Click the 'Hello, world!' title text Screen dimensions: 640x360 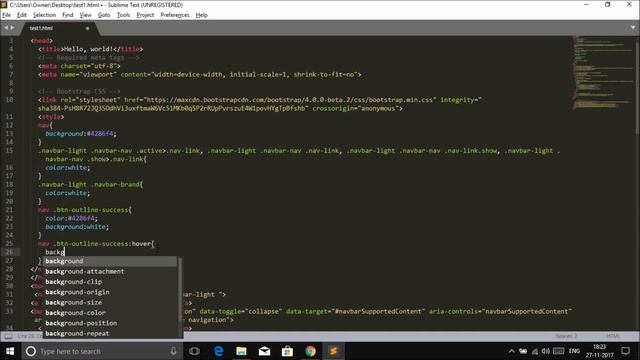point(89,49)
